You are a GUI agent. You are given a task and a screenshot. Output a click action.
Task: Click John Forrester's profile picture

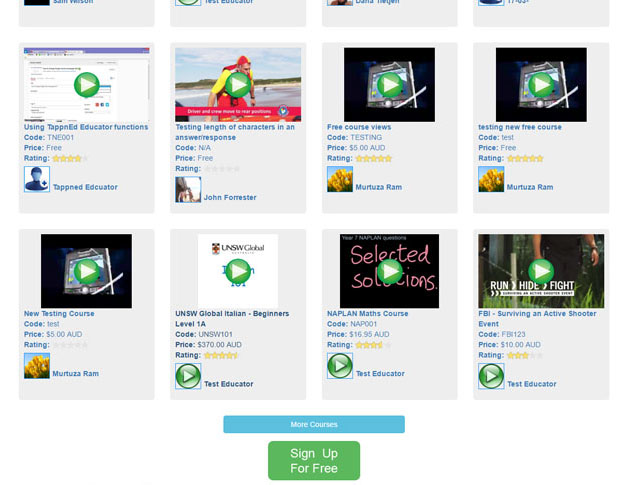click(x=188, y=190)
